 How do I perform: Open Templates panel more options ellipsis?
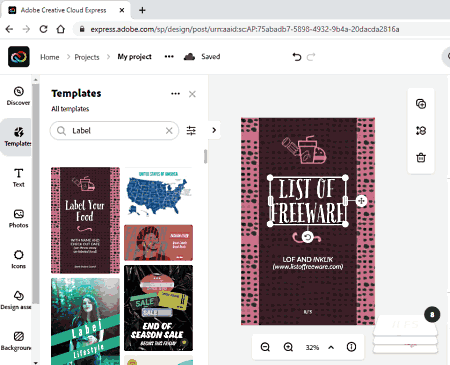pyautogui.click(x=175, y=94)
